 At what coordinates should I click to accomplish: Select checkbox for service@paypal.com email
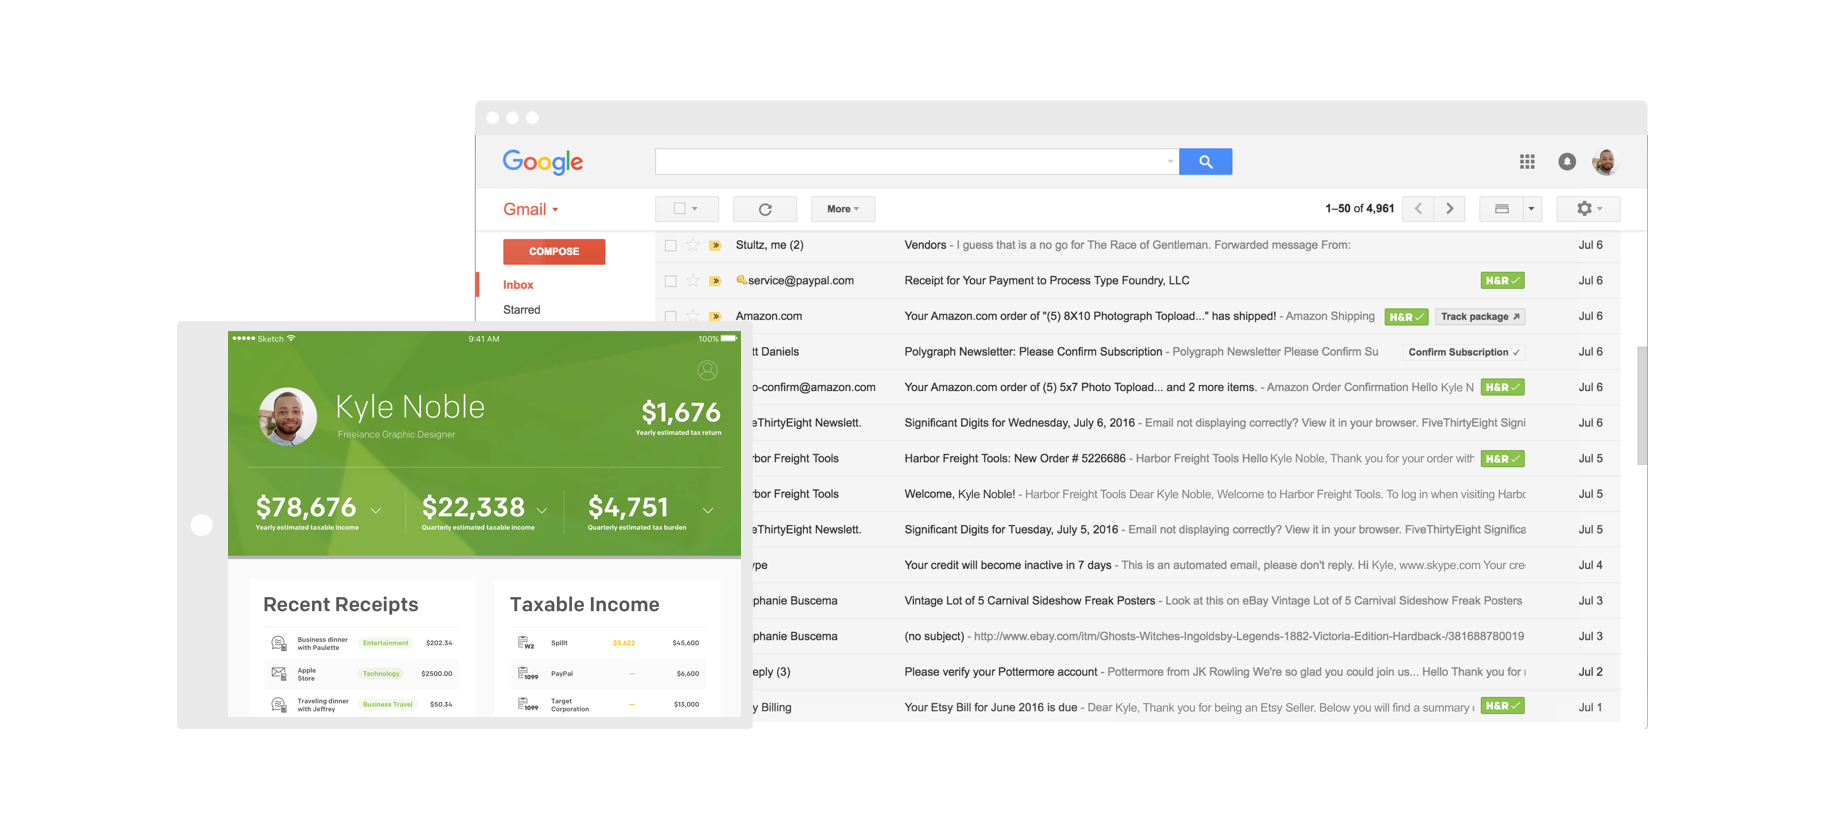(671, 282)
